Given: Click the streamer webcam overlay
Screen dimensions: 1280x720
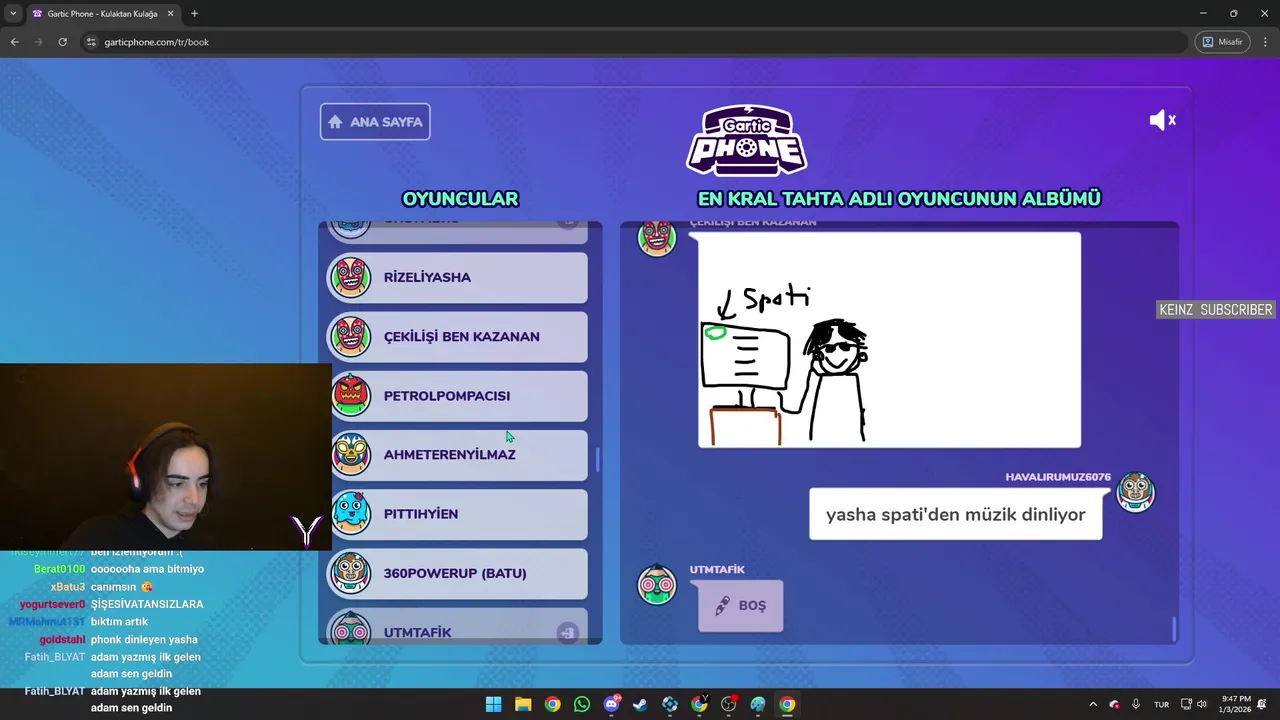Looking at the screenshot, I should 165,457.
